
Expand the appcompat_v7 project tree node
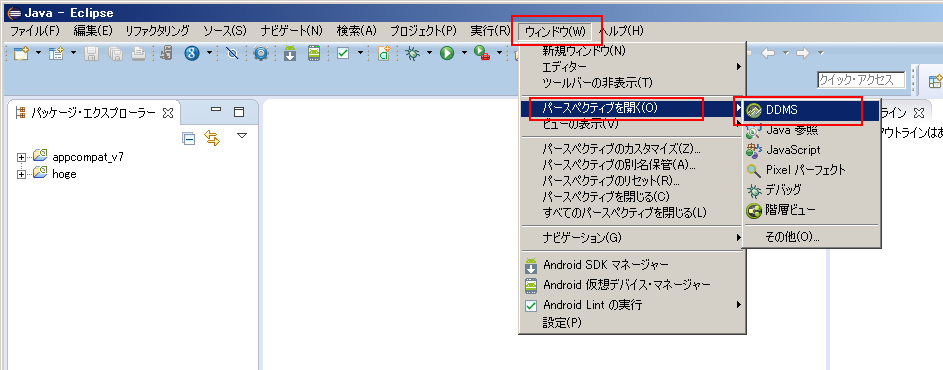(x=22, y=157)
